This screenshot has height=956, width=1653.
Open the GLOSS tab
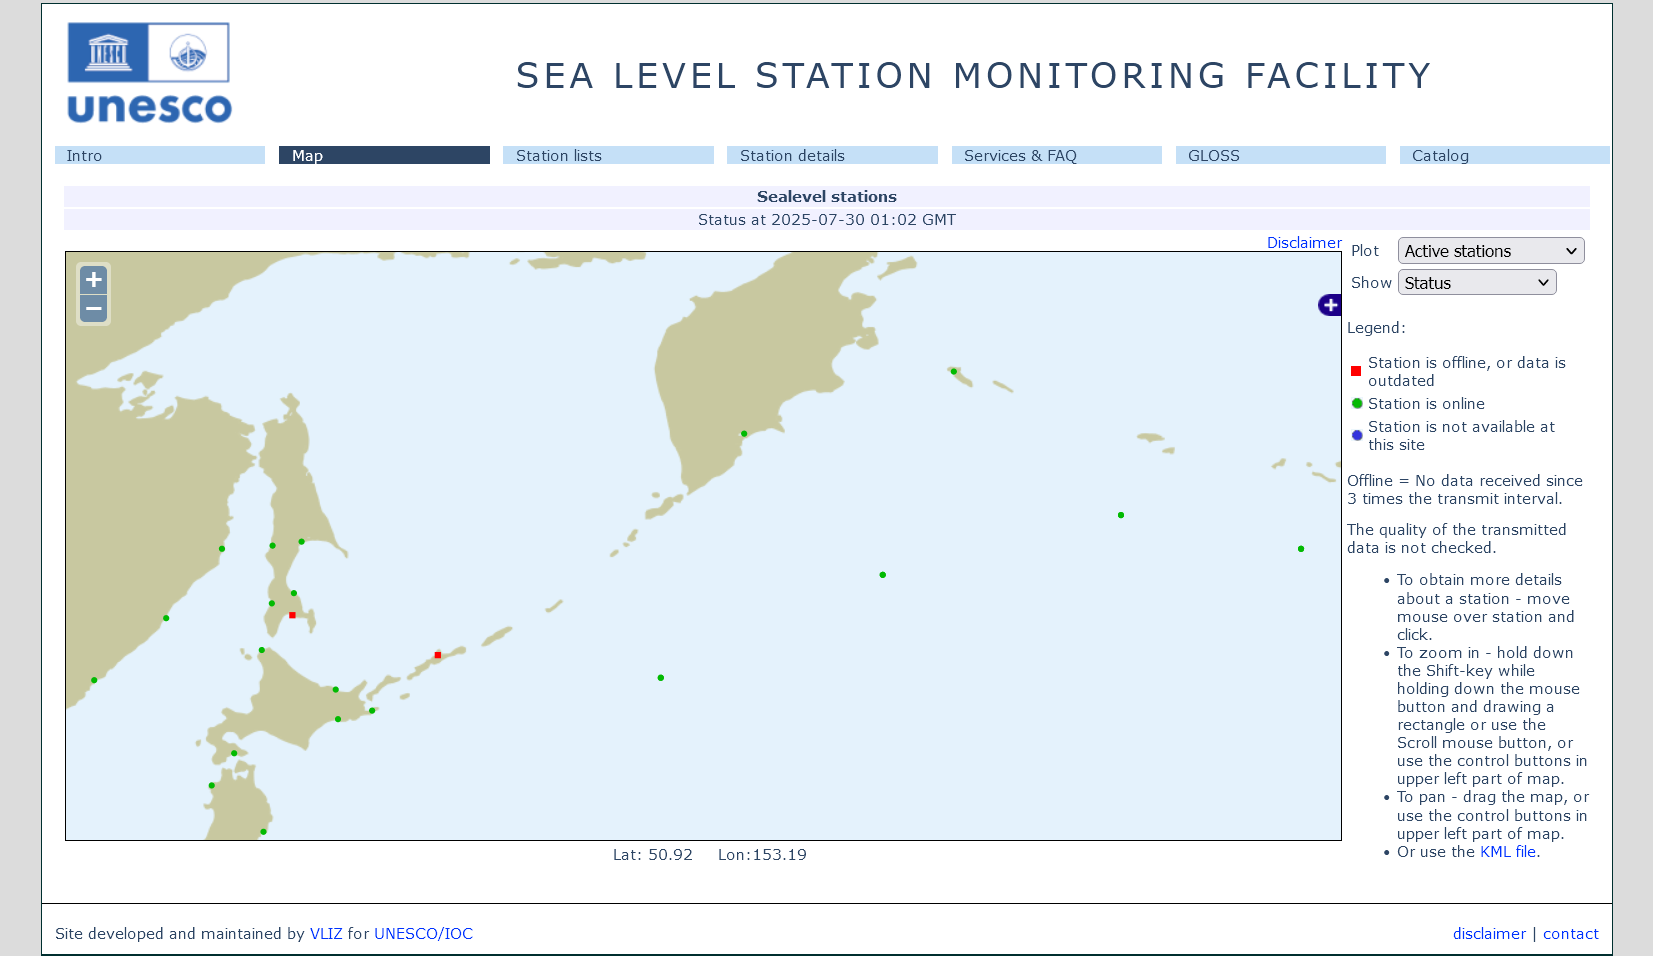click(x=1280, y=155)
